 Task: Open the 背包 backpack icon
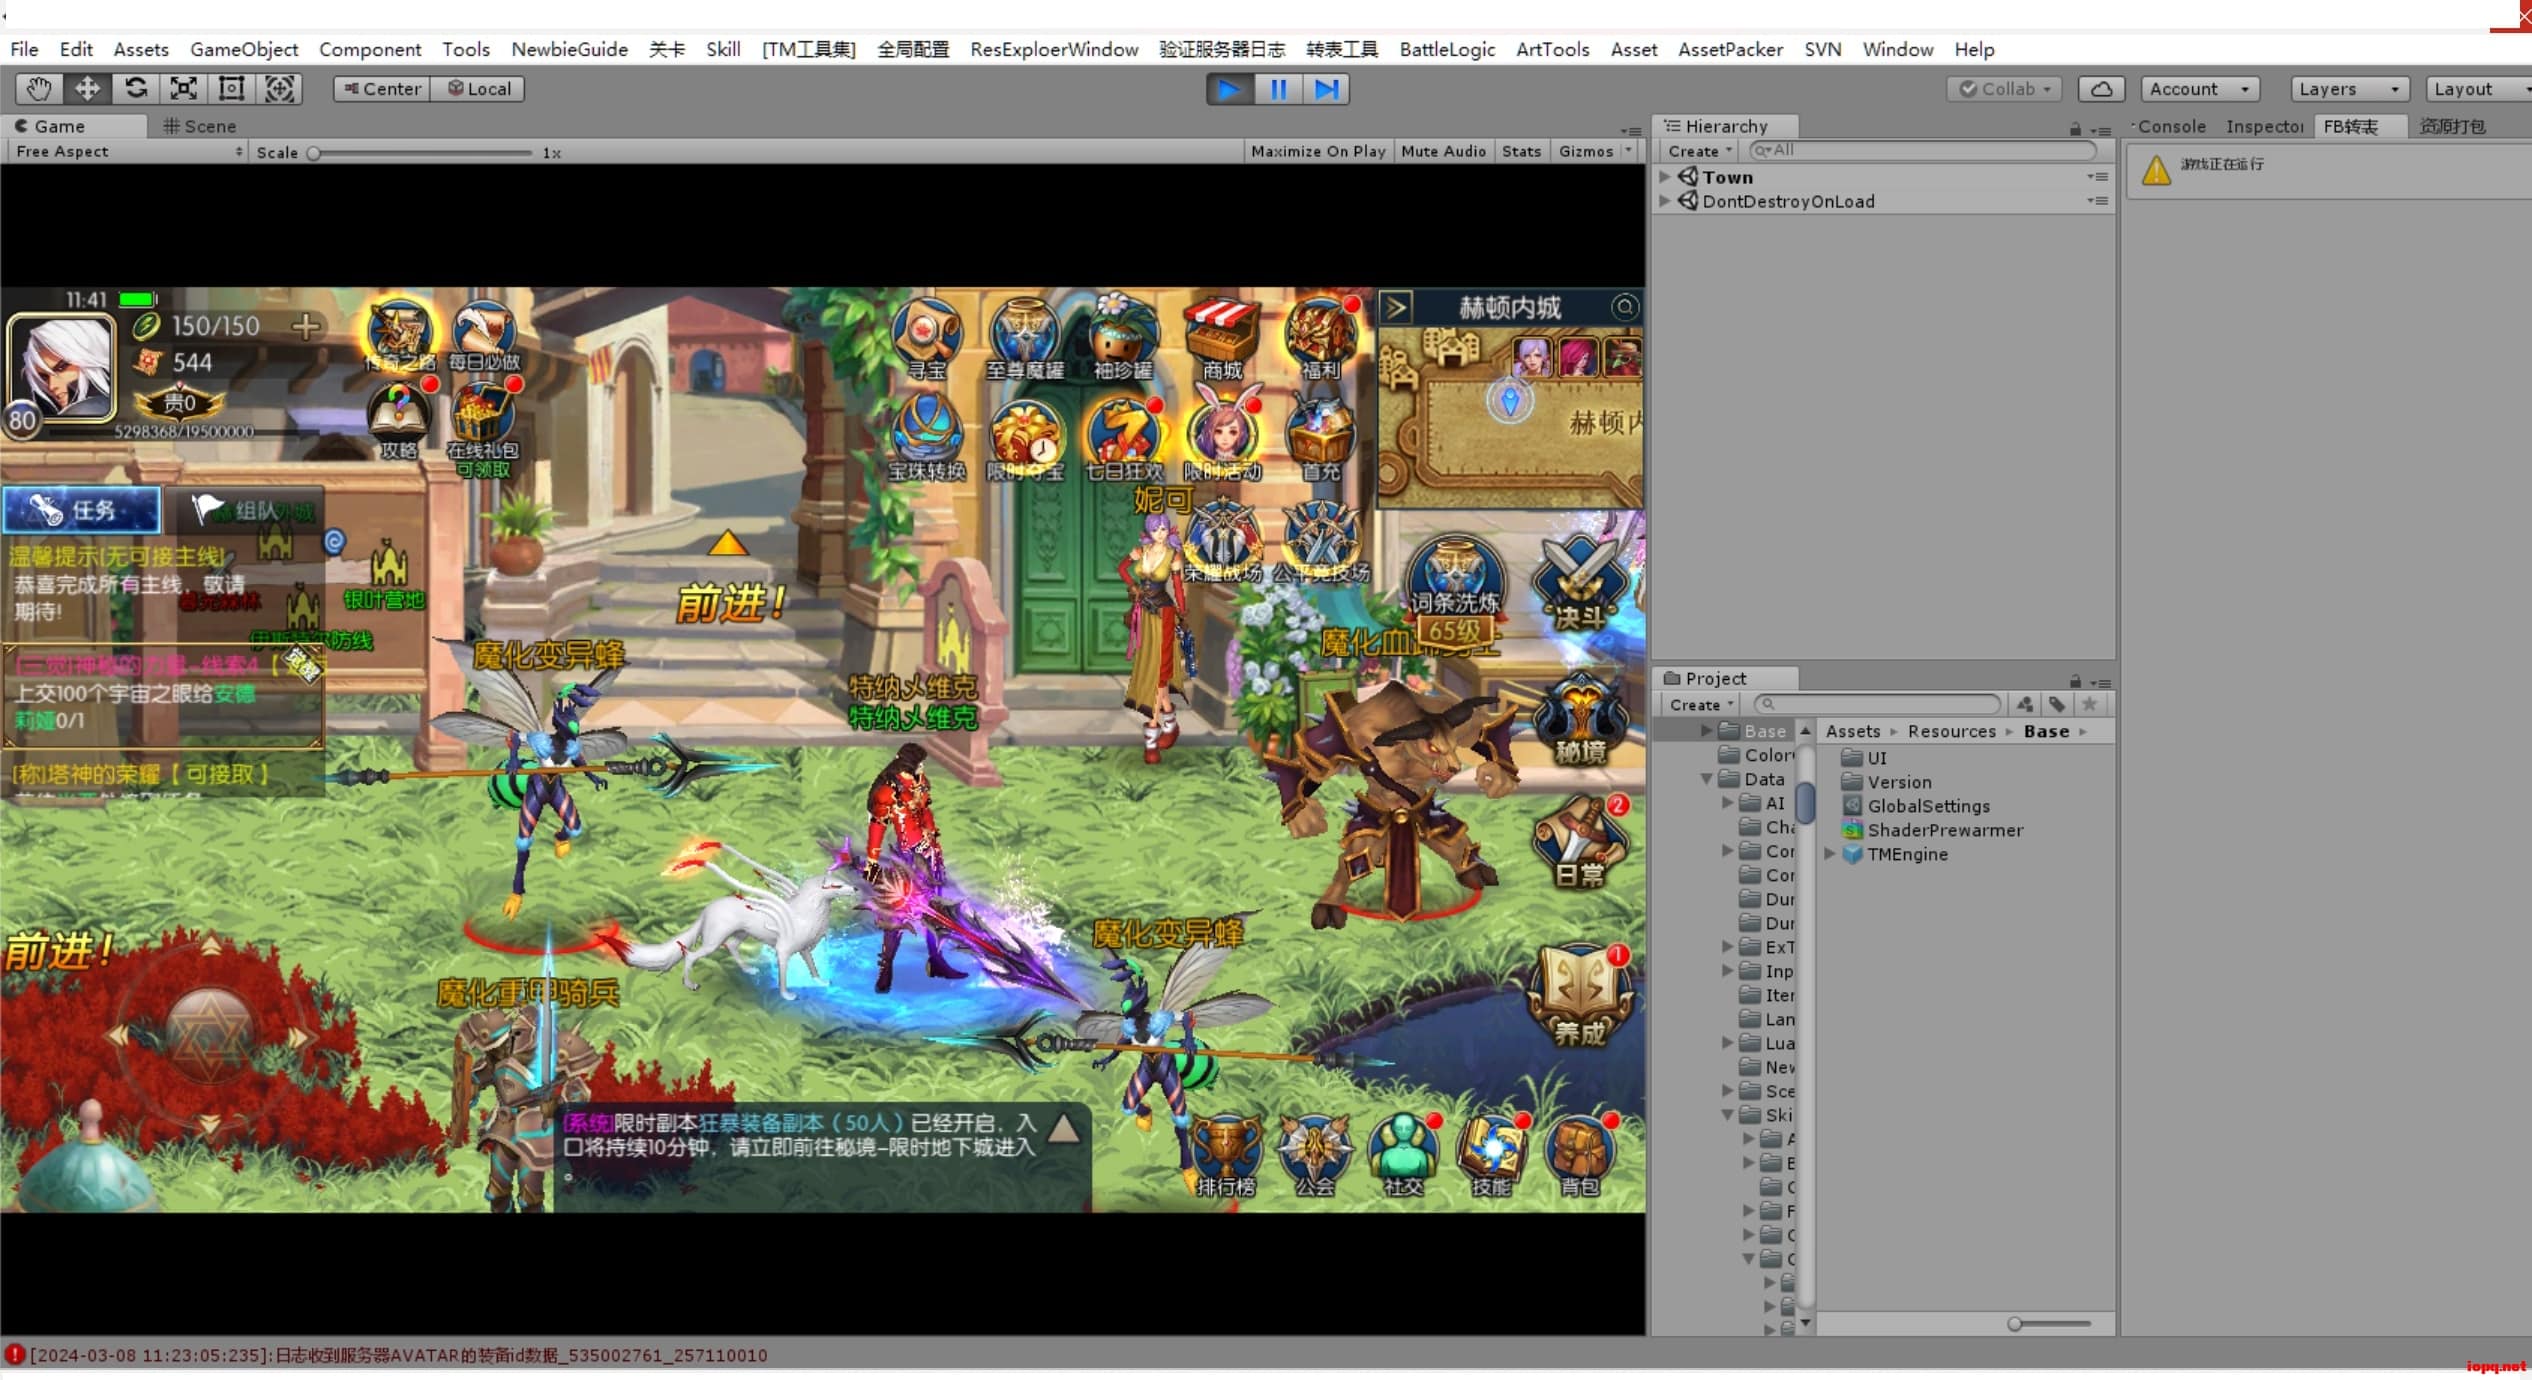tap(1579, 1157)
